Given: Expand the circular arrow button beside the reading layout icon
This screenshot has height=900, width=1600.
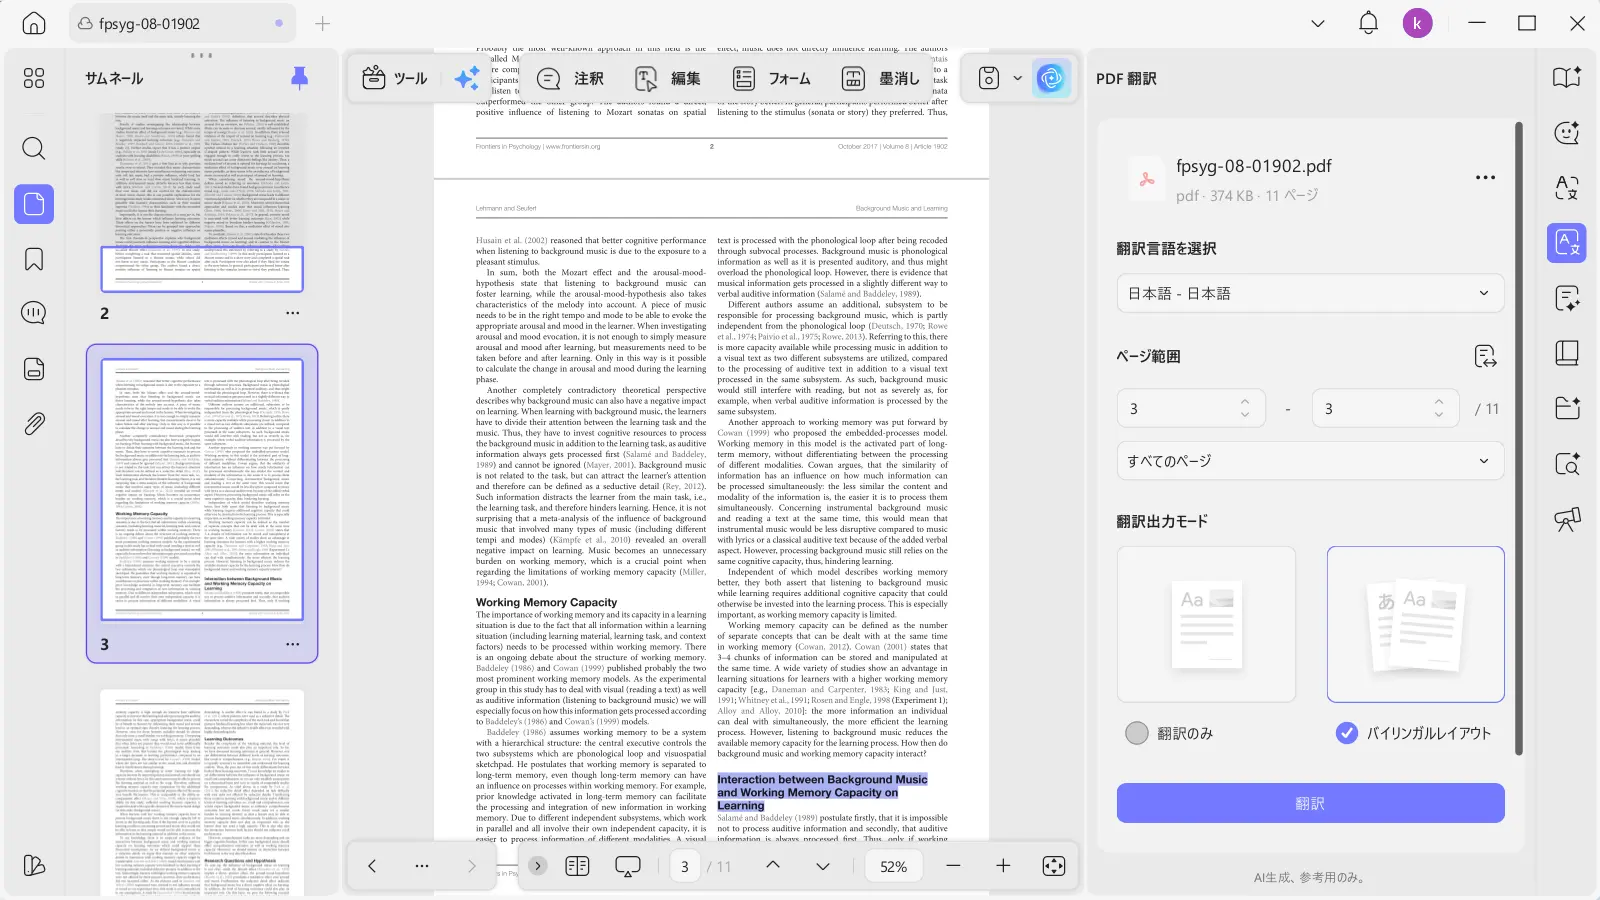Looking at the screenshot, I should (538, 866).
